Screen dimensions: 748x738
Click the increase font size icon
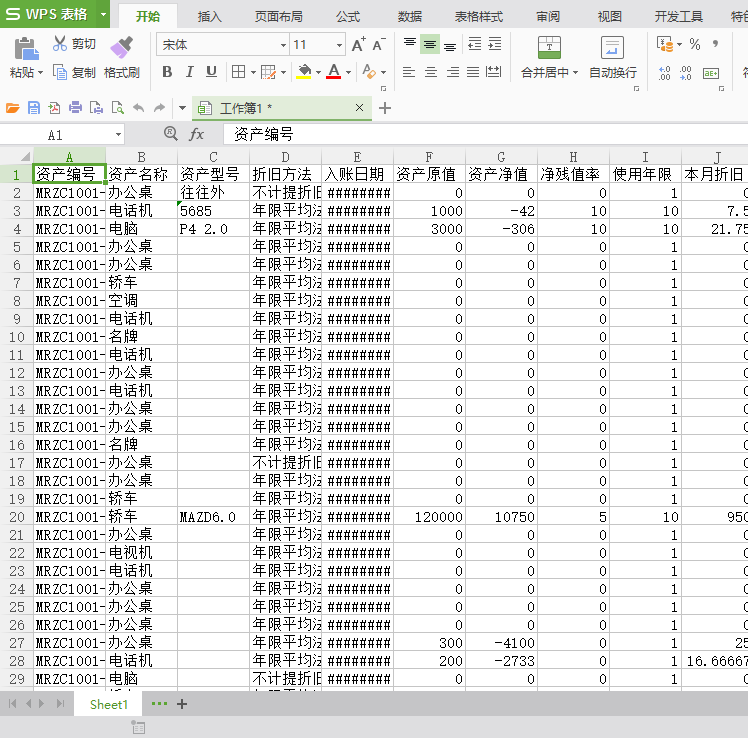click(359, 45)
